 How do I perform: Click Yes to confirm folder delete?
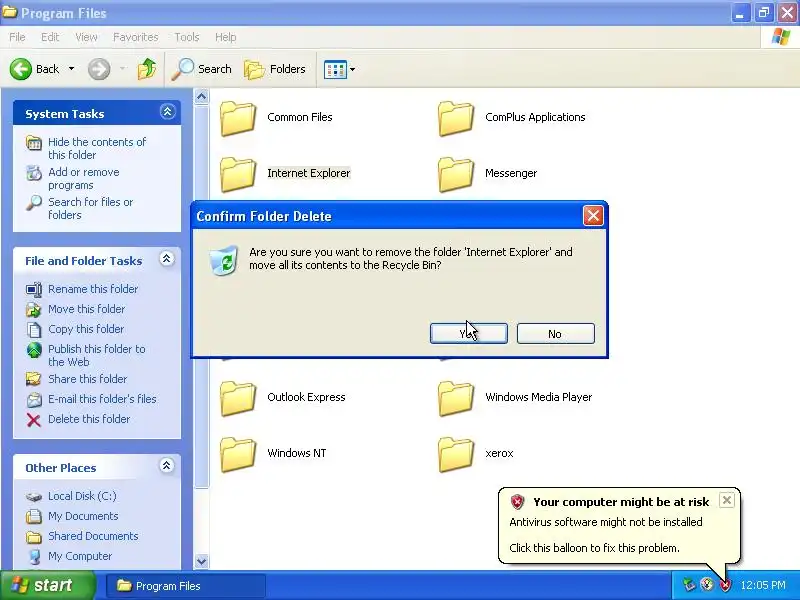coord(469,334)
